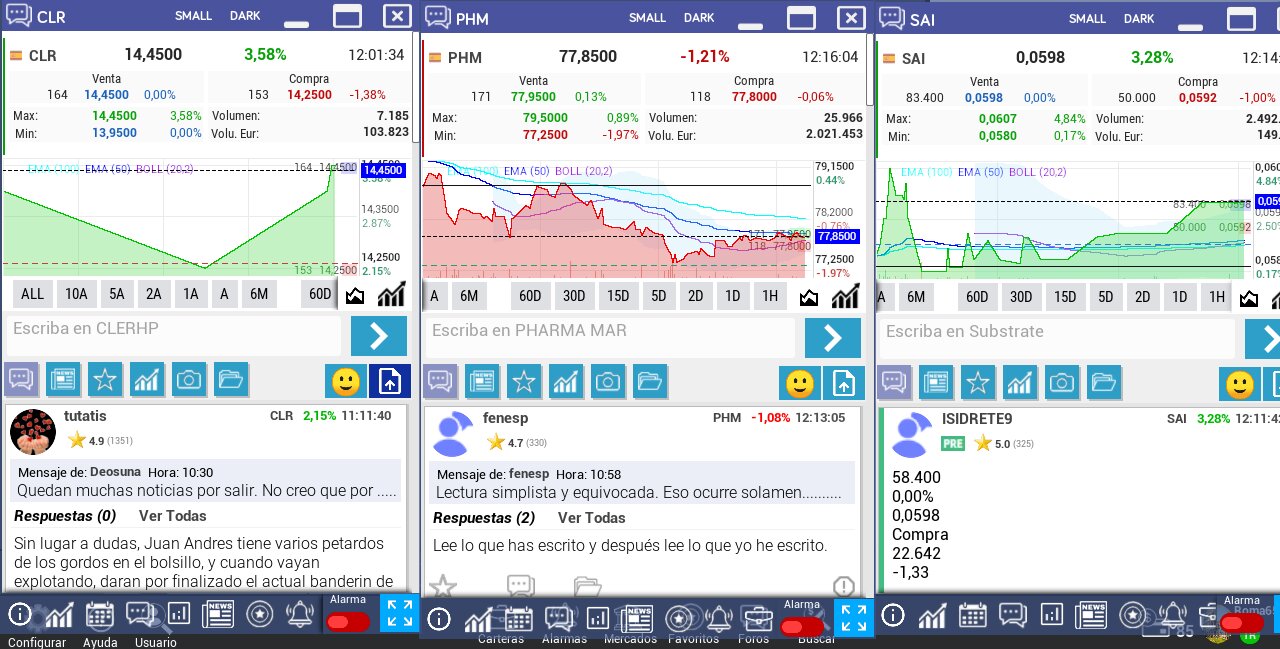Viewport: 1280px width, 649px height.
Task: Switch CLR chart to area chart style
Action: pyautogui.click(x=355, y=294)
